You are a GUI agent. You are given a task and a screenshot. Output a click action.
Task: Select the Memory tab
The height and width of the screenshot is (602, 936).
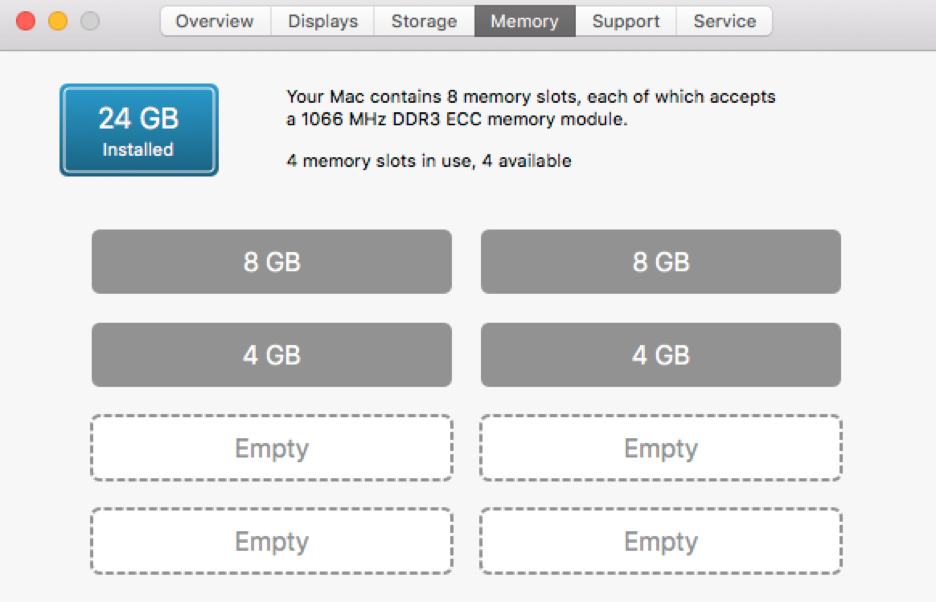click(x=525, y=21)
